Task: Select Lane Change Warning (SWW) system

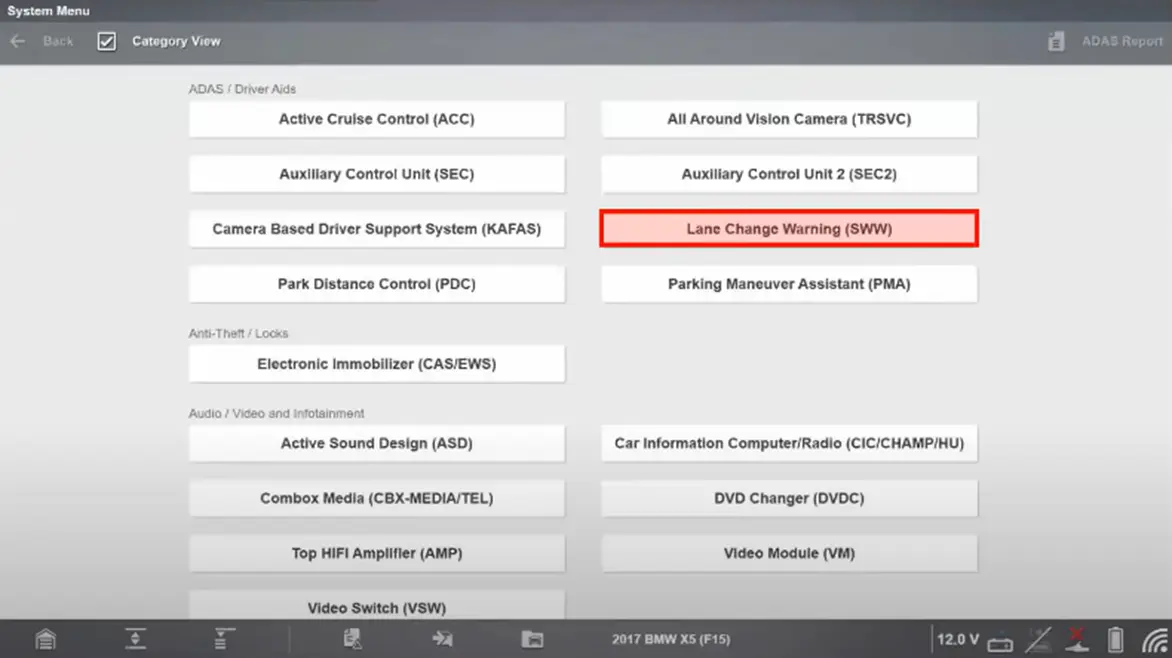Action: coord(788,229)
